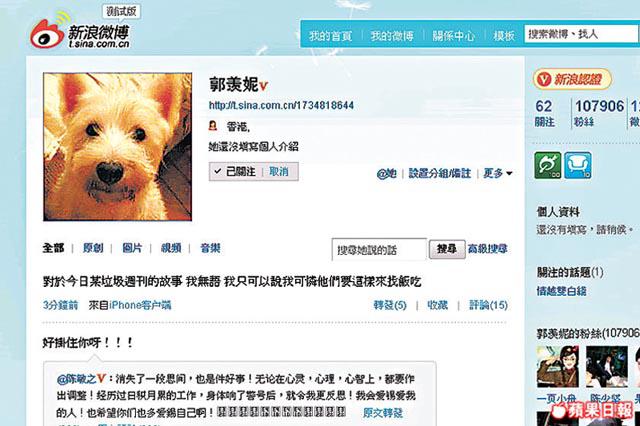Switch to the 圖片 filter tab
Viewport: 640px width, 426px height.
pos(132,248)
